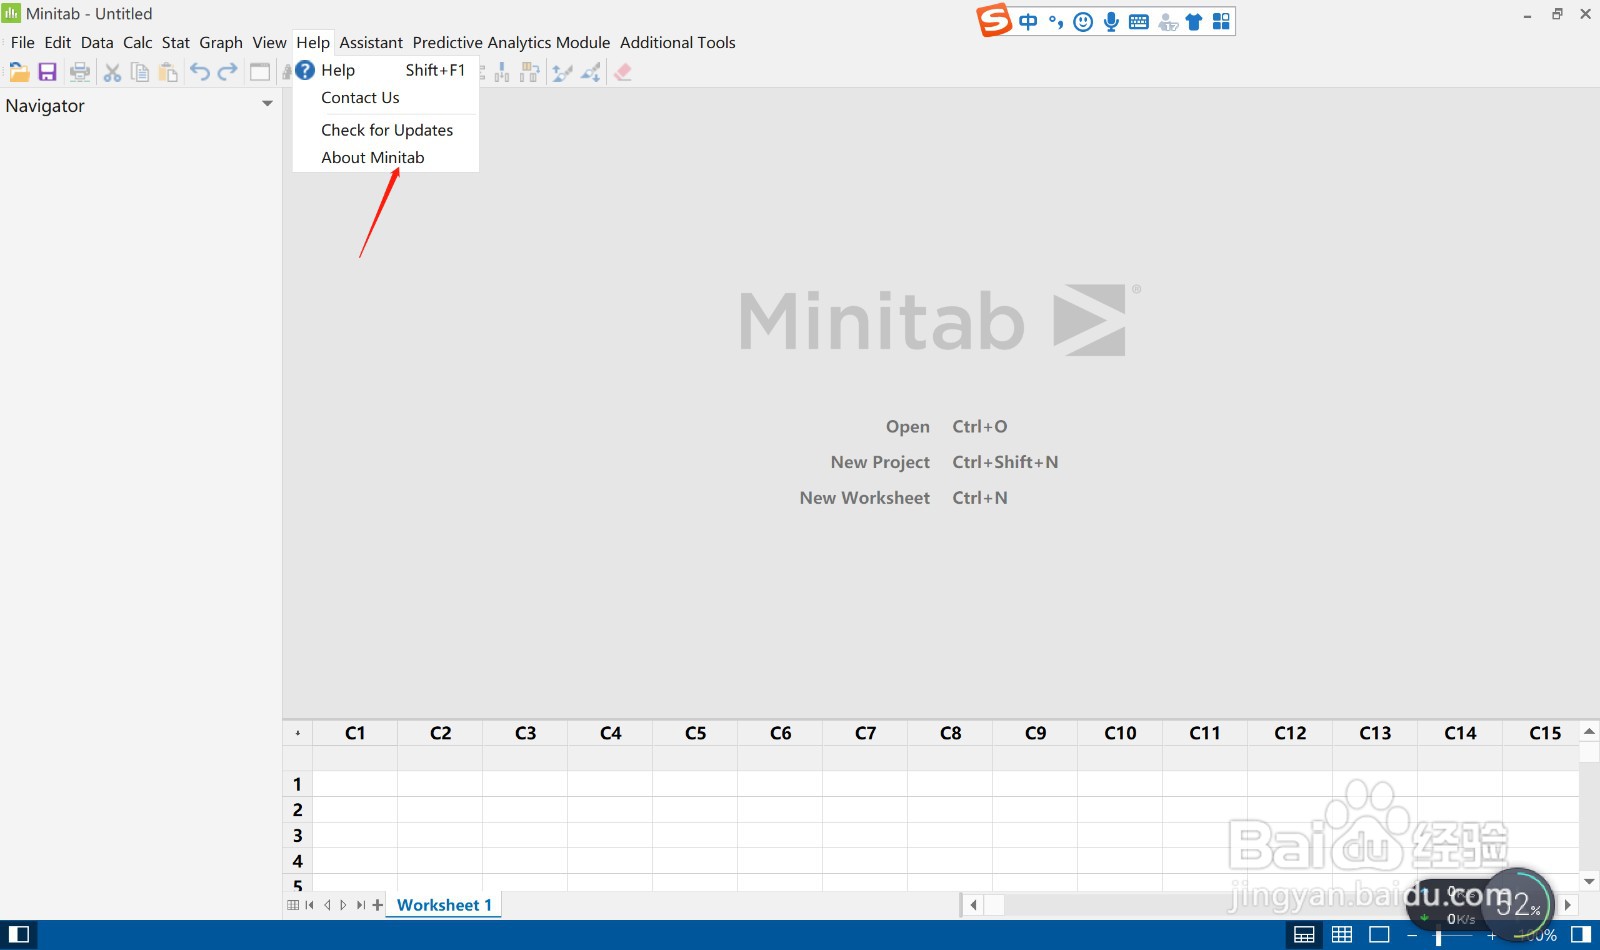Cut selection with the scissors icon
Image resolution: width=1600 pixels, height=950 pixels.
click(112, 72)
